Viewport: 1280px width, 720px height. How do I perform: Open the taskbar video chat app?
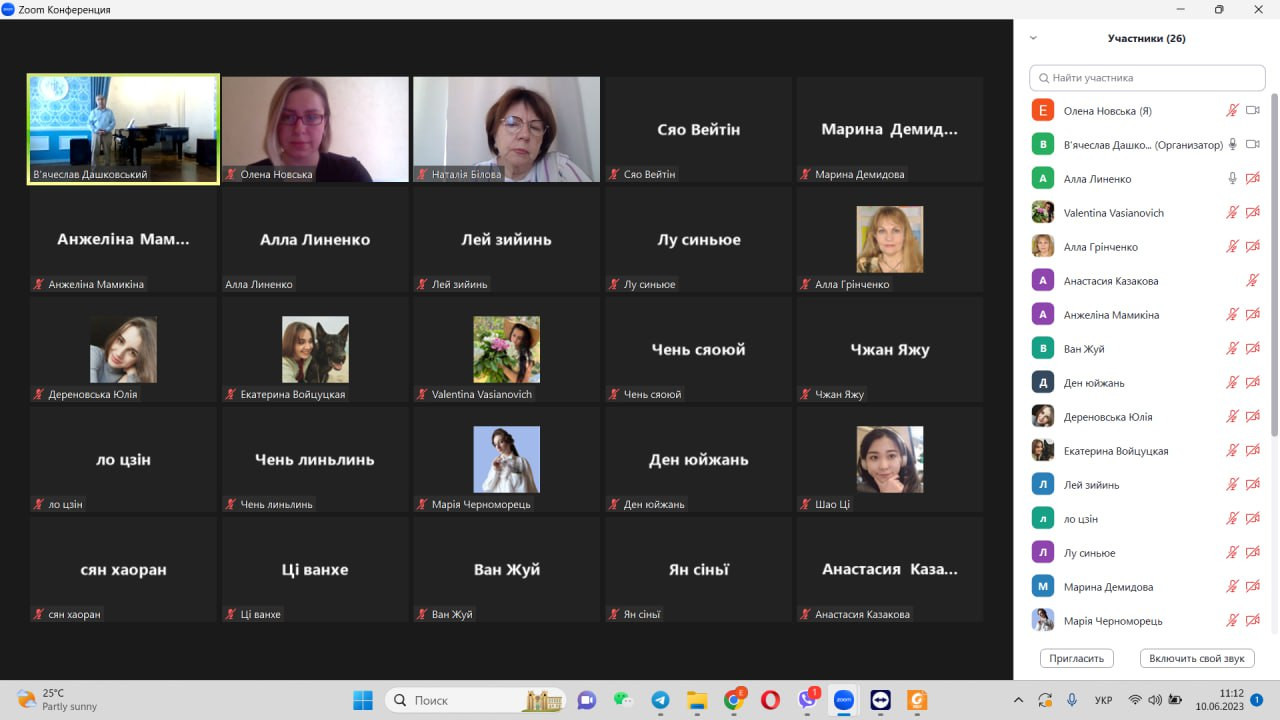pos(587,700)
